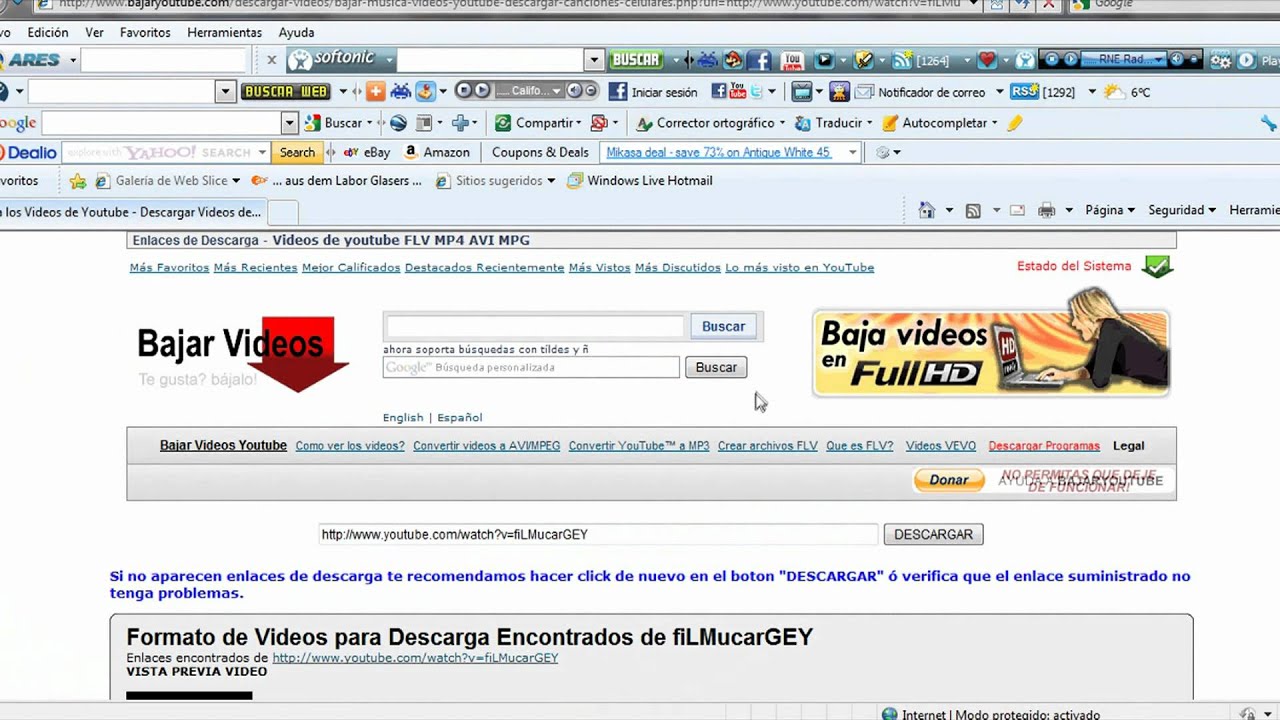Image resolution: width=1280 pixels, height=720 pixels.
Task: Click play button on the Califo radio player
Action: (482, 91)
